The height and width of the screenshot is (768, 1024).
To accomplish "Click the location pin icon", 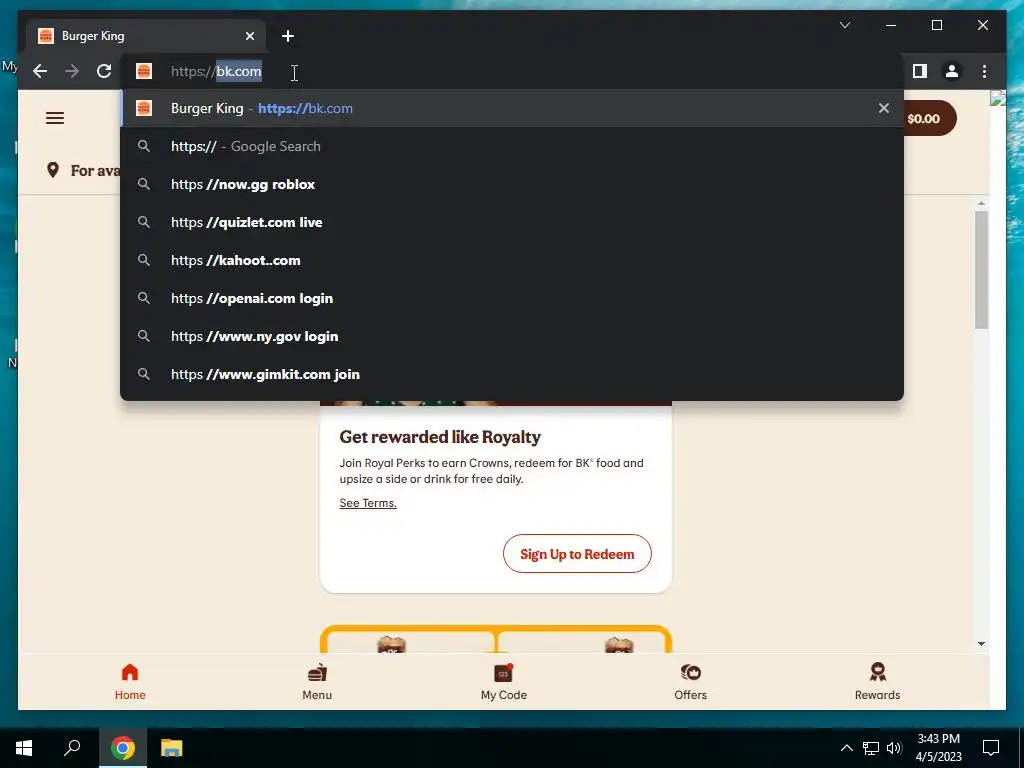I will tap(53, 170).
